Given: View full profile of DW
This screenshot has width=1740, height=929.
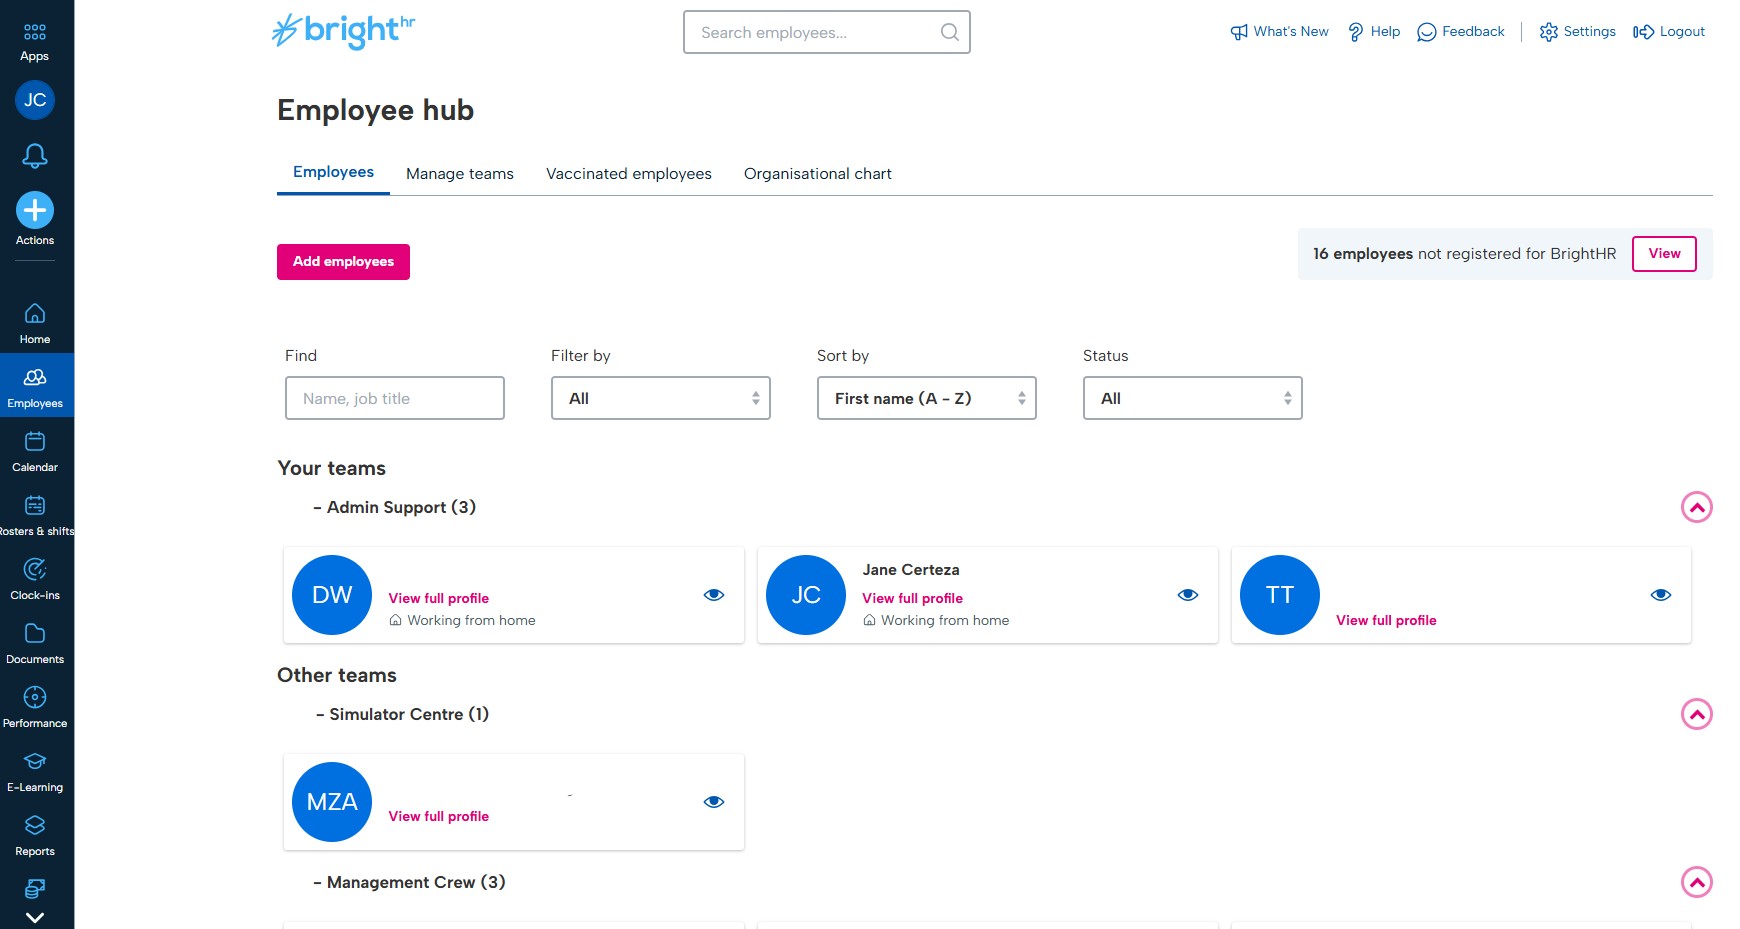Looking at the screenshot, I should 439,598.
